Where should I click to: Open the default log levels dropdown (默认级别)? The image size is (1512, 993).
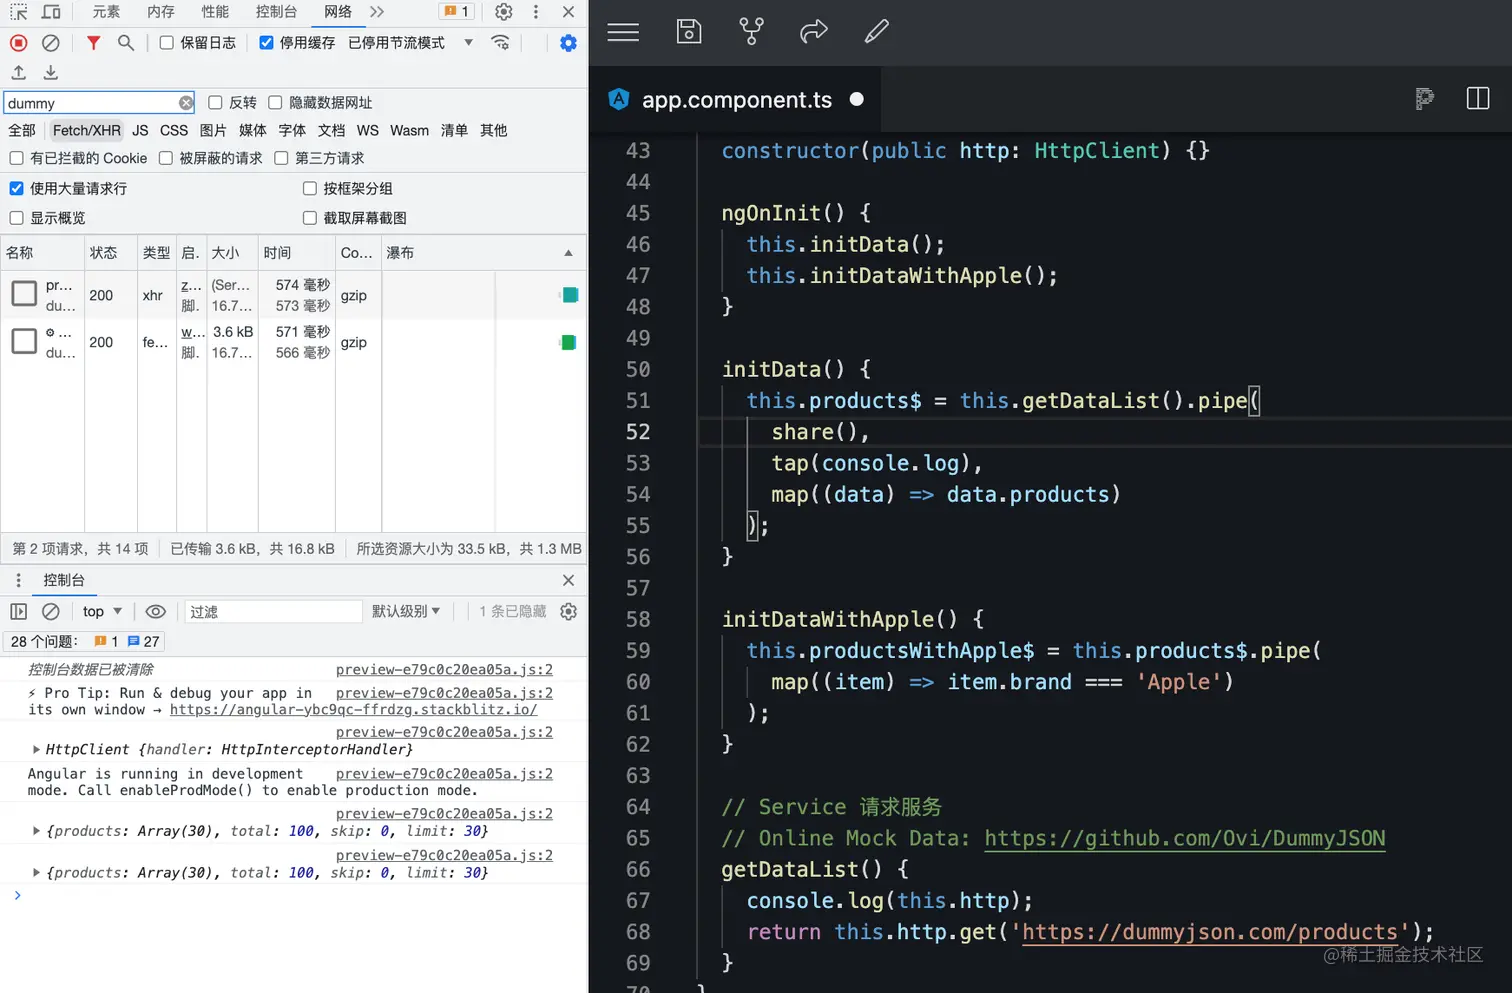(406, 611)
